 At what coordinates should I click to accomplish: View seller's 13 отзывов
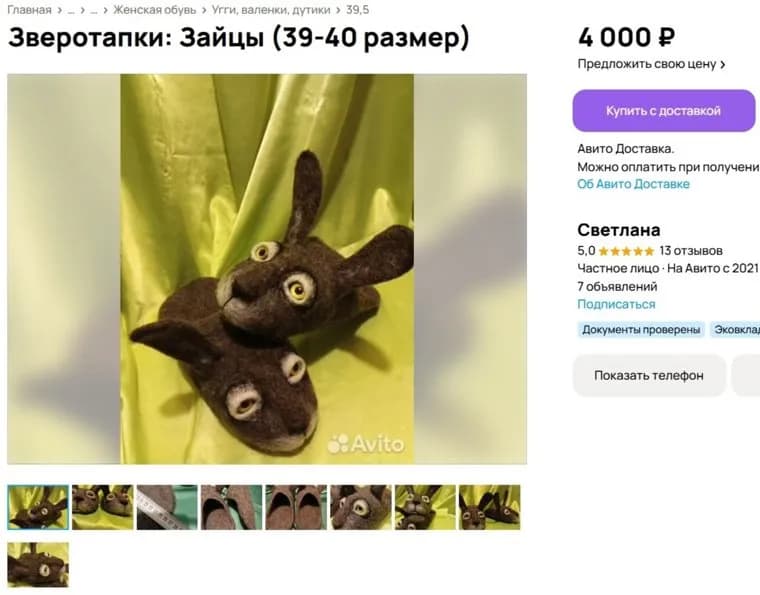click(x=691, y=251)
